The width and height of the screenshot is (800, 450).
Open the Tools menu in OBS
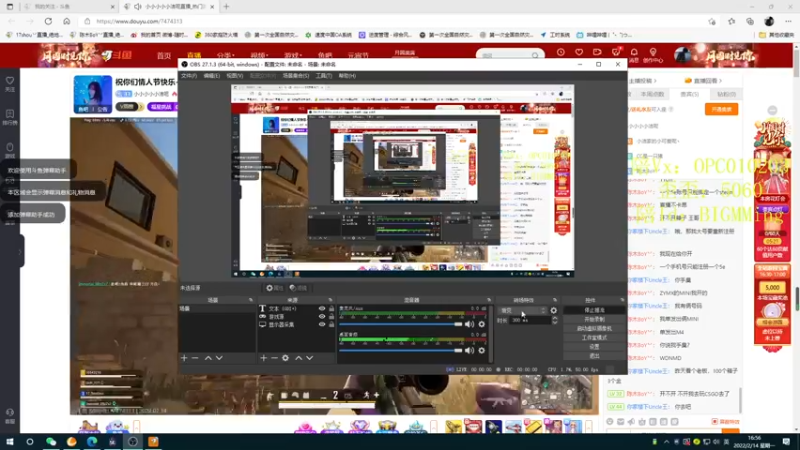tap(323, 76)
